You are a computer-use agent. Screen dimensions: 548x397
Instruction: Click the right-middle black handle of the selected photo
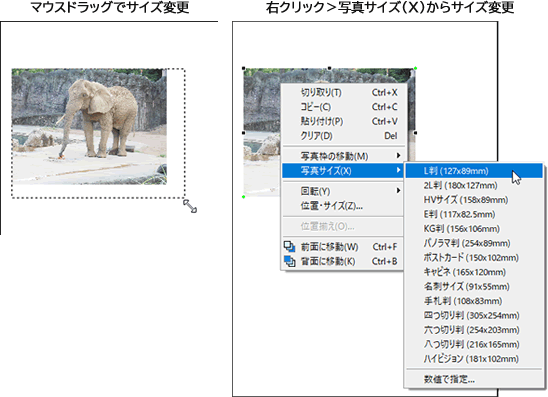(415, 133)
